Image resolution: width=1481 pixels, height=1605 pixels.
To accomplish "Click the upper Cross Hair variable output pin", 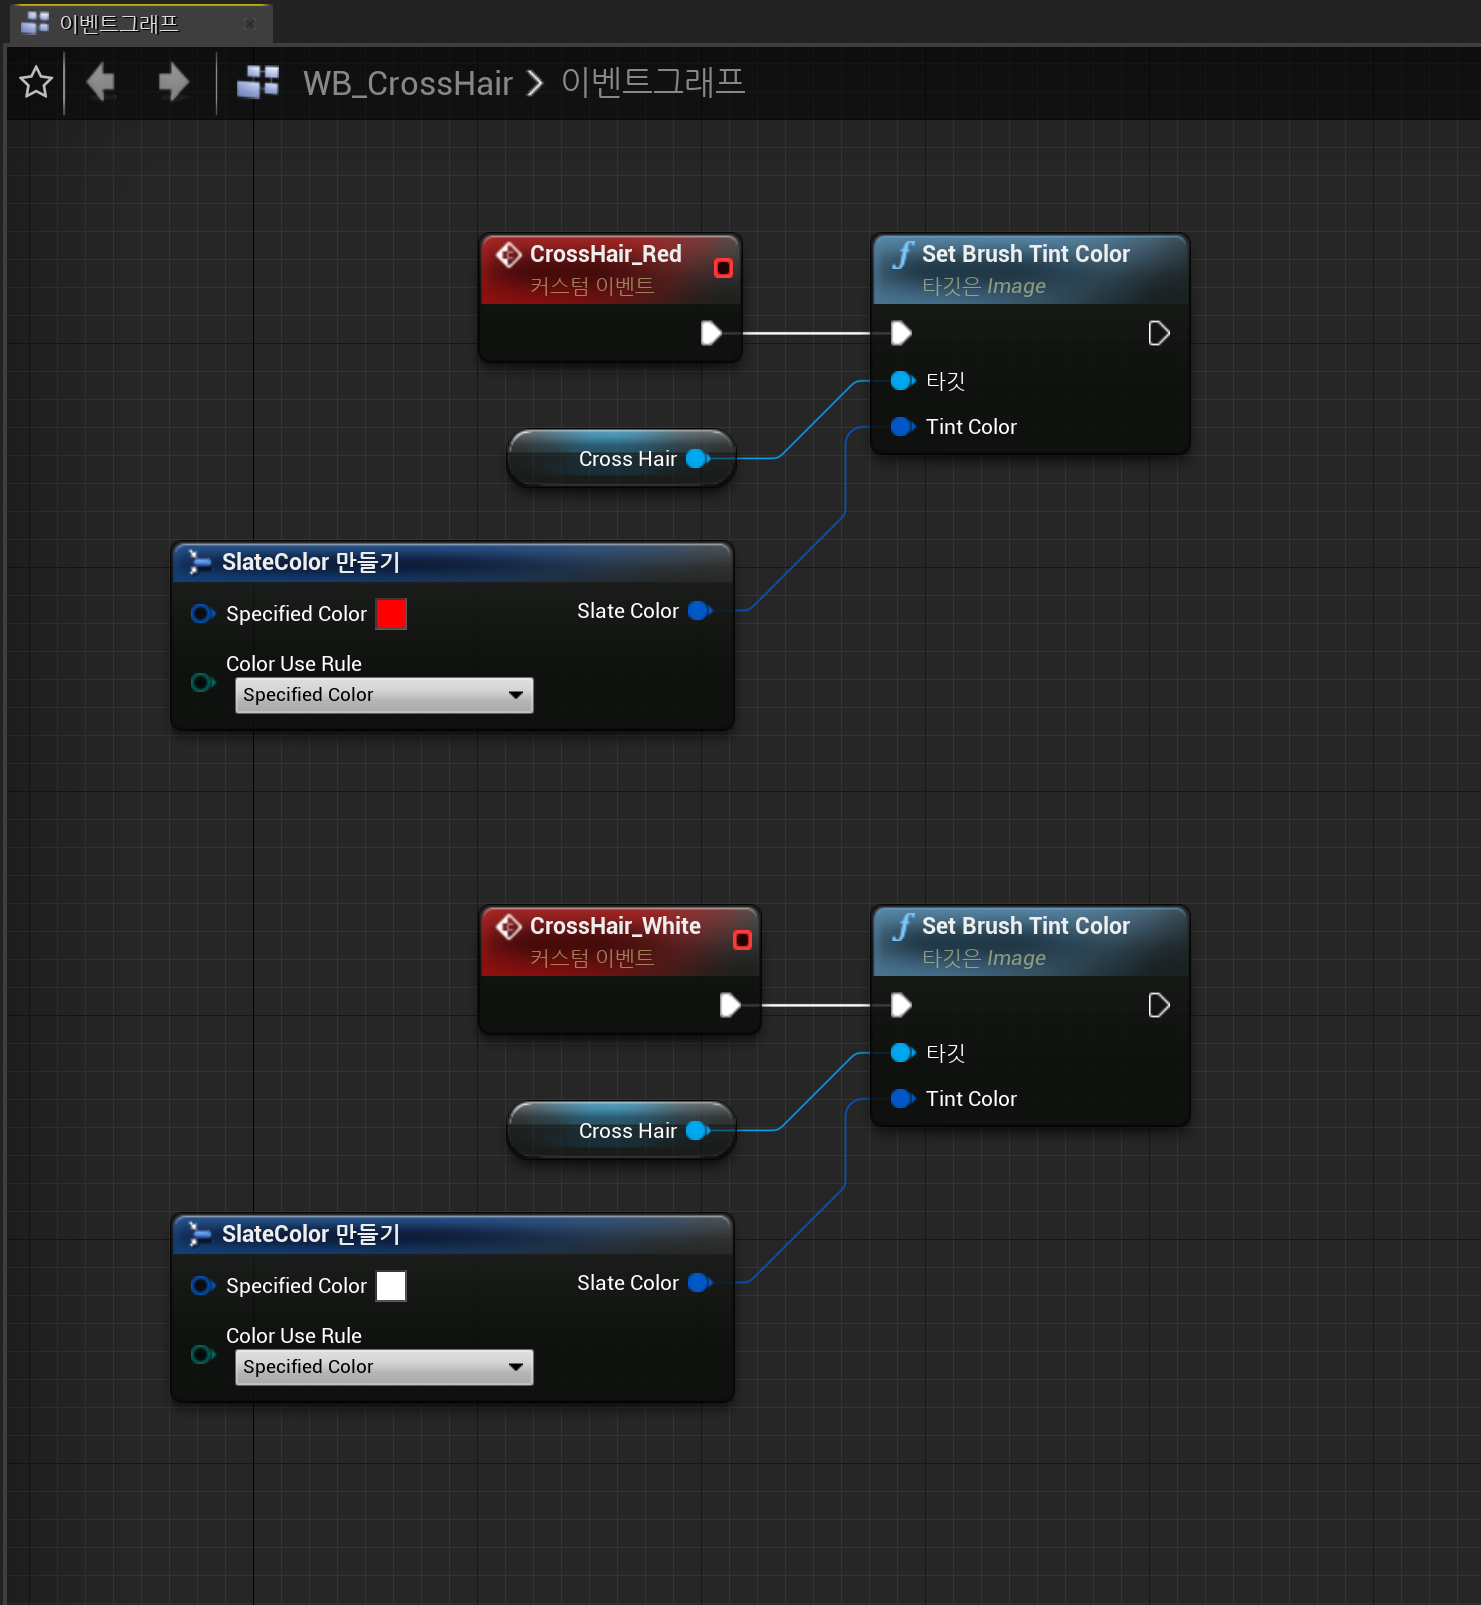I will tap(698, 458).
